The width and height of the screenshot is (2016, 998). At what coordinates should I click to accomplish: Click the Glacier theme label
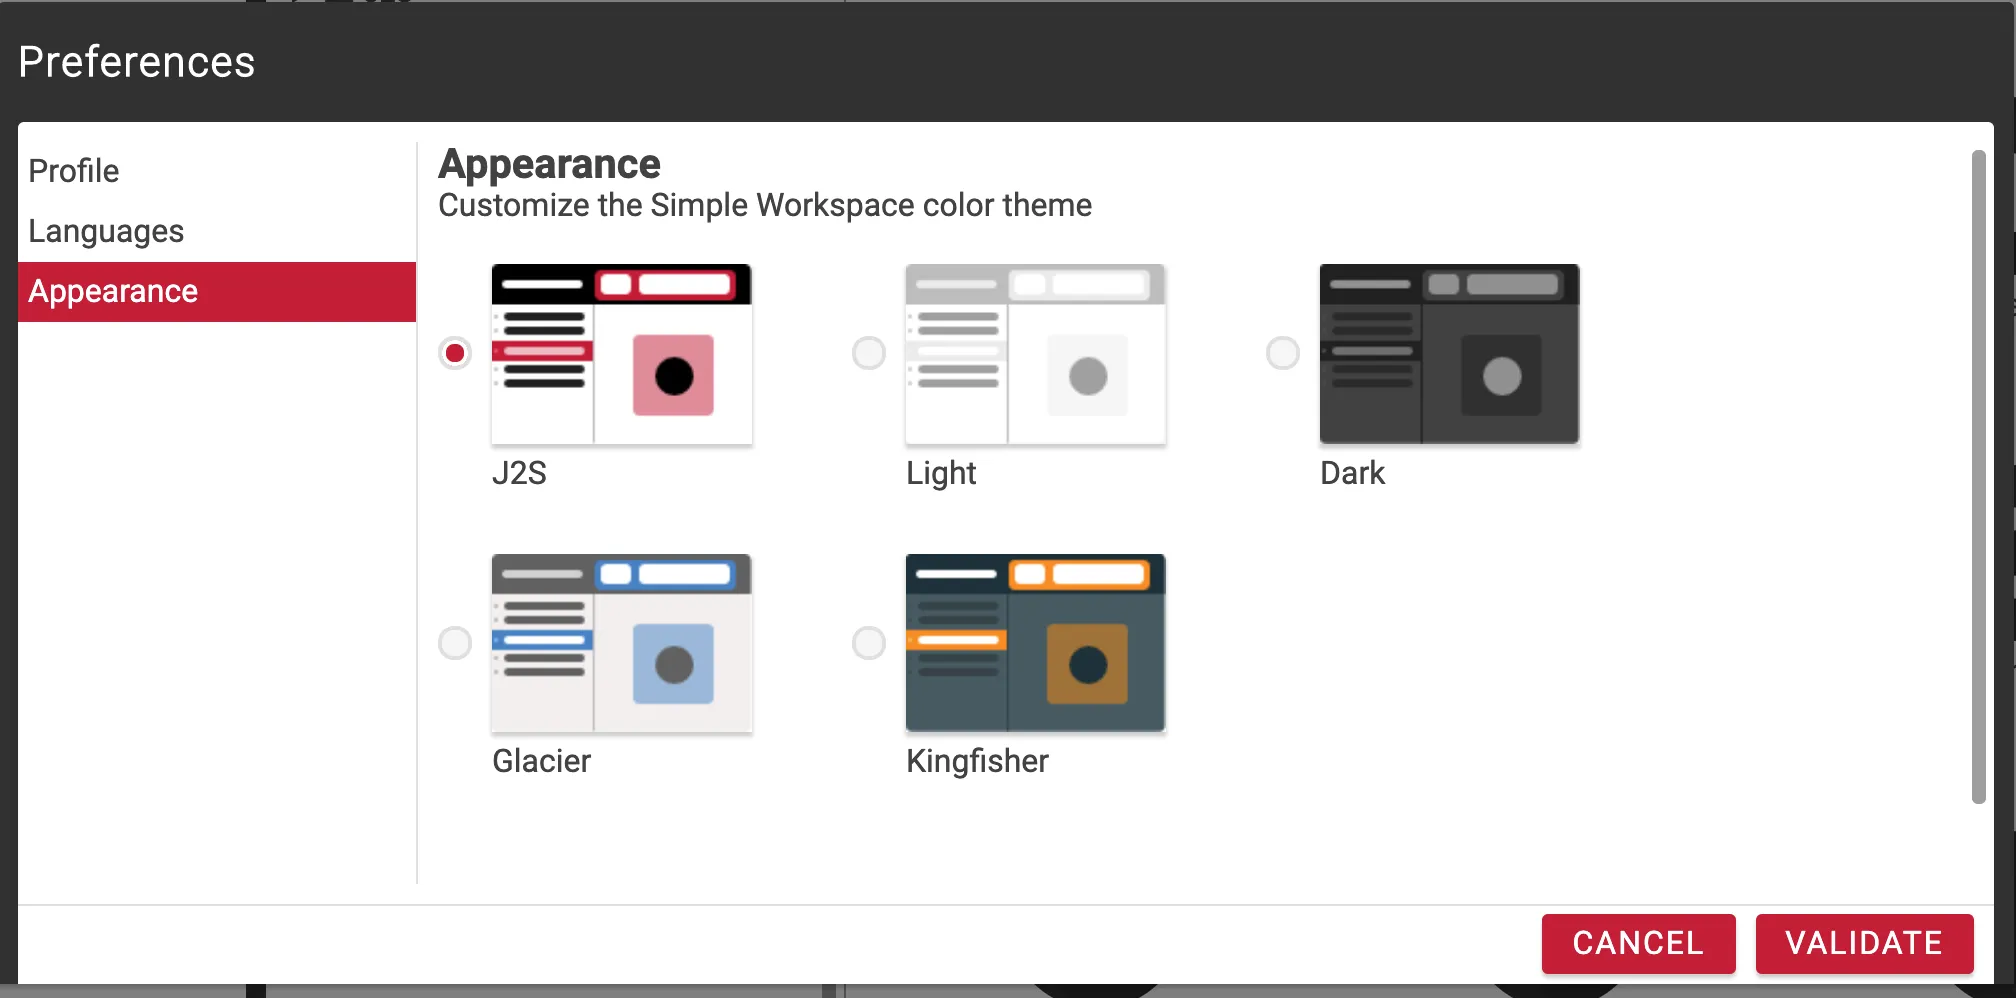tap(541, 761)
